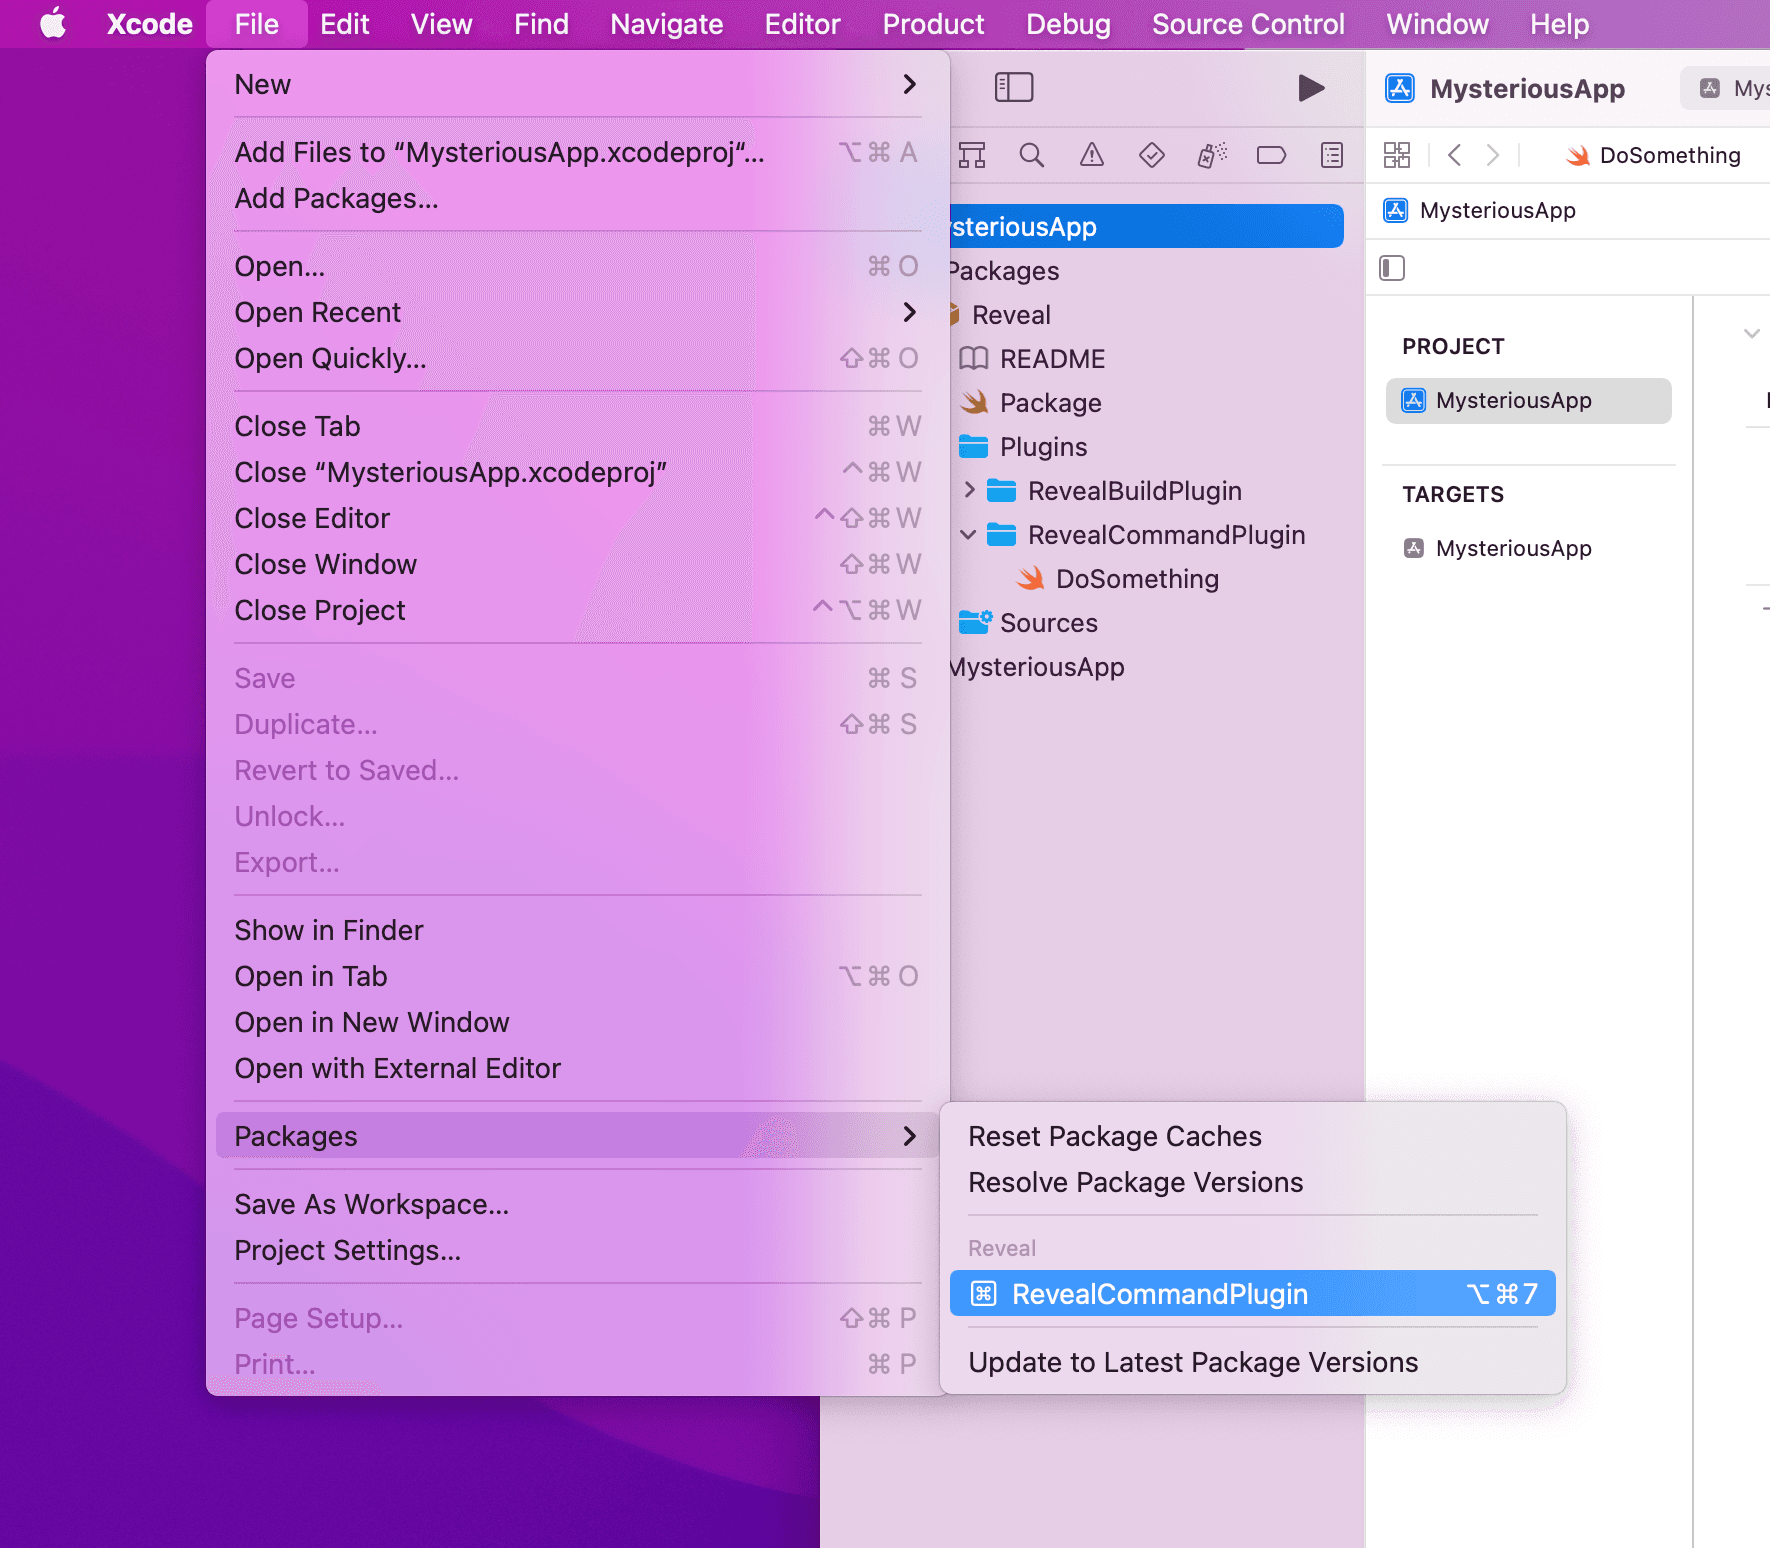The width and height of the screenshot is (1770, 1548).
Task: Choose Close Tab menu item
Action: click(577, 426)
